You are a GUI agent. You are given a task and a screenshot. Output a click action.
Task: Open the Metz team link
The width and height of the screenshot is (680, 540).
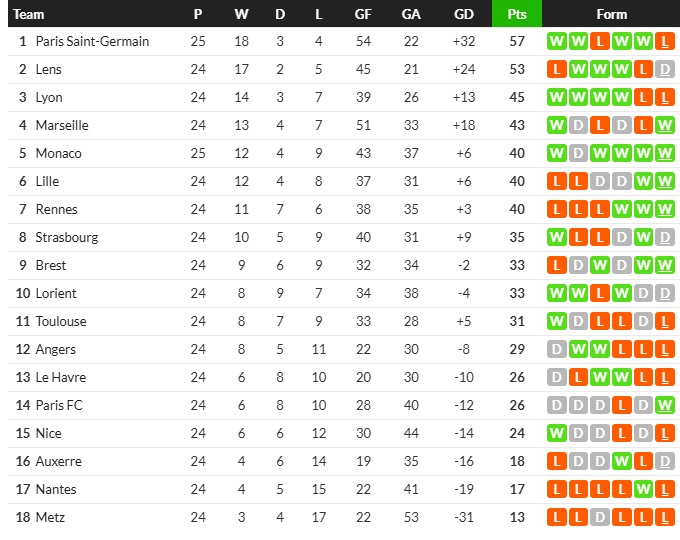(x=50, y=518)
